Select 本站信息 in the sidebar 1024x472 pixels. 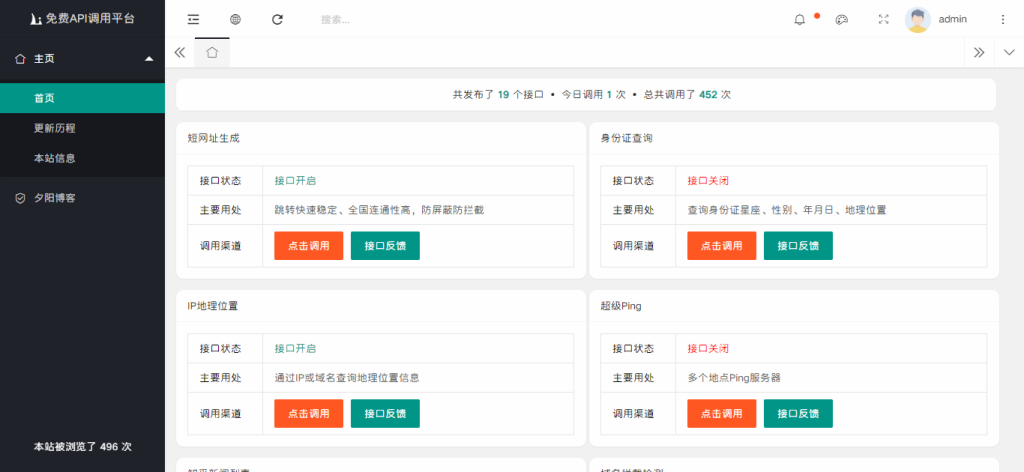(x=55, y=158)
